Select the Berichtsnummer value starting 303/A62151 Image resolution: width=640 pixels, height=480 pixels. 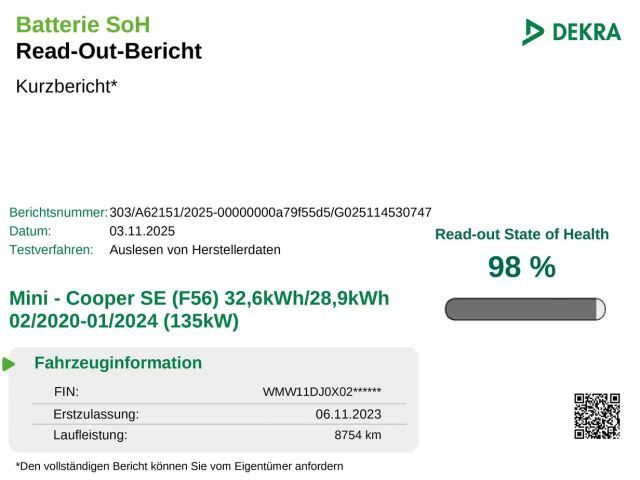point(270,212)
